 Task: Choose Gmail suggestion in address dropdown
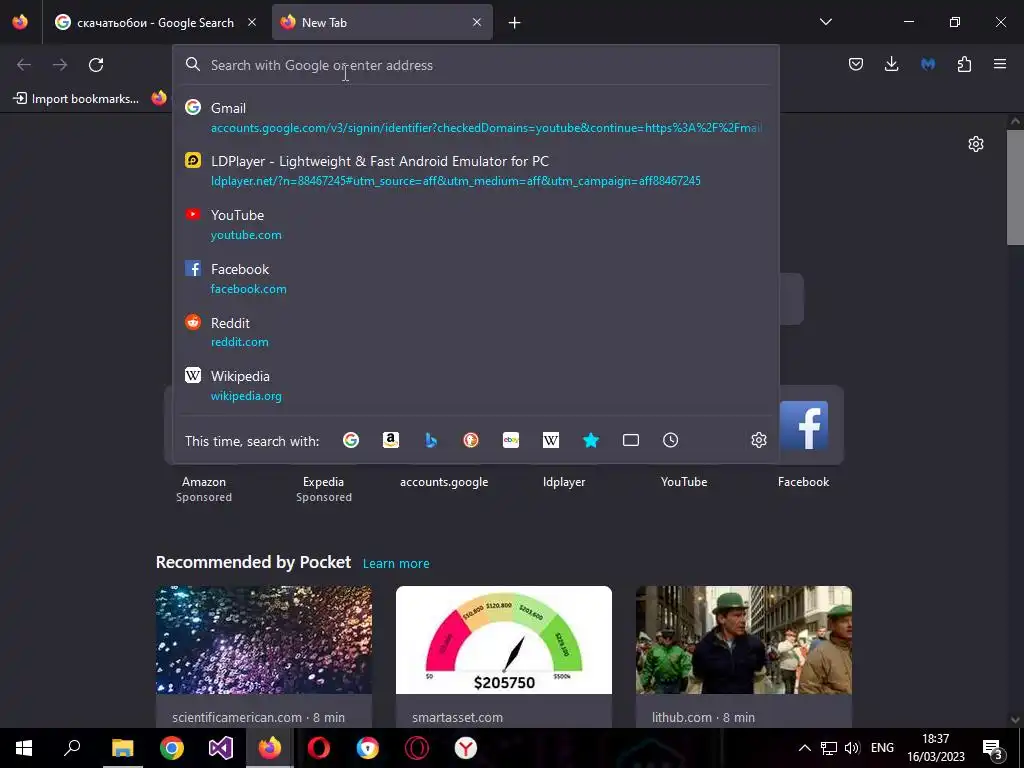(x=475, y=118)
